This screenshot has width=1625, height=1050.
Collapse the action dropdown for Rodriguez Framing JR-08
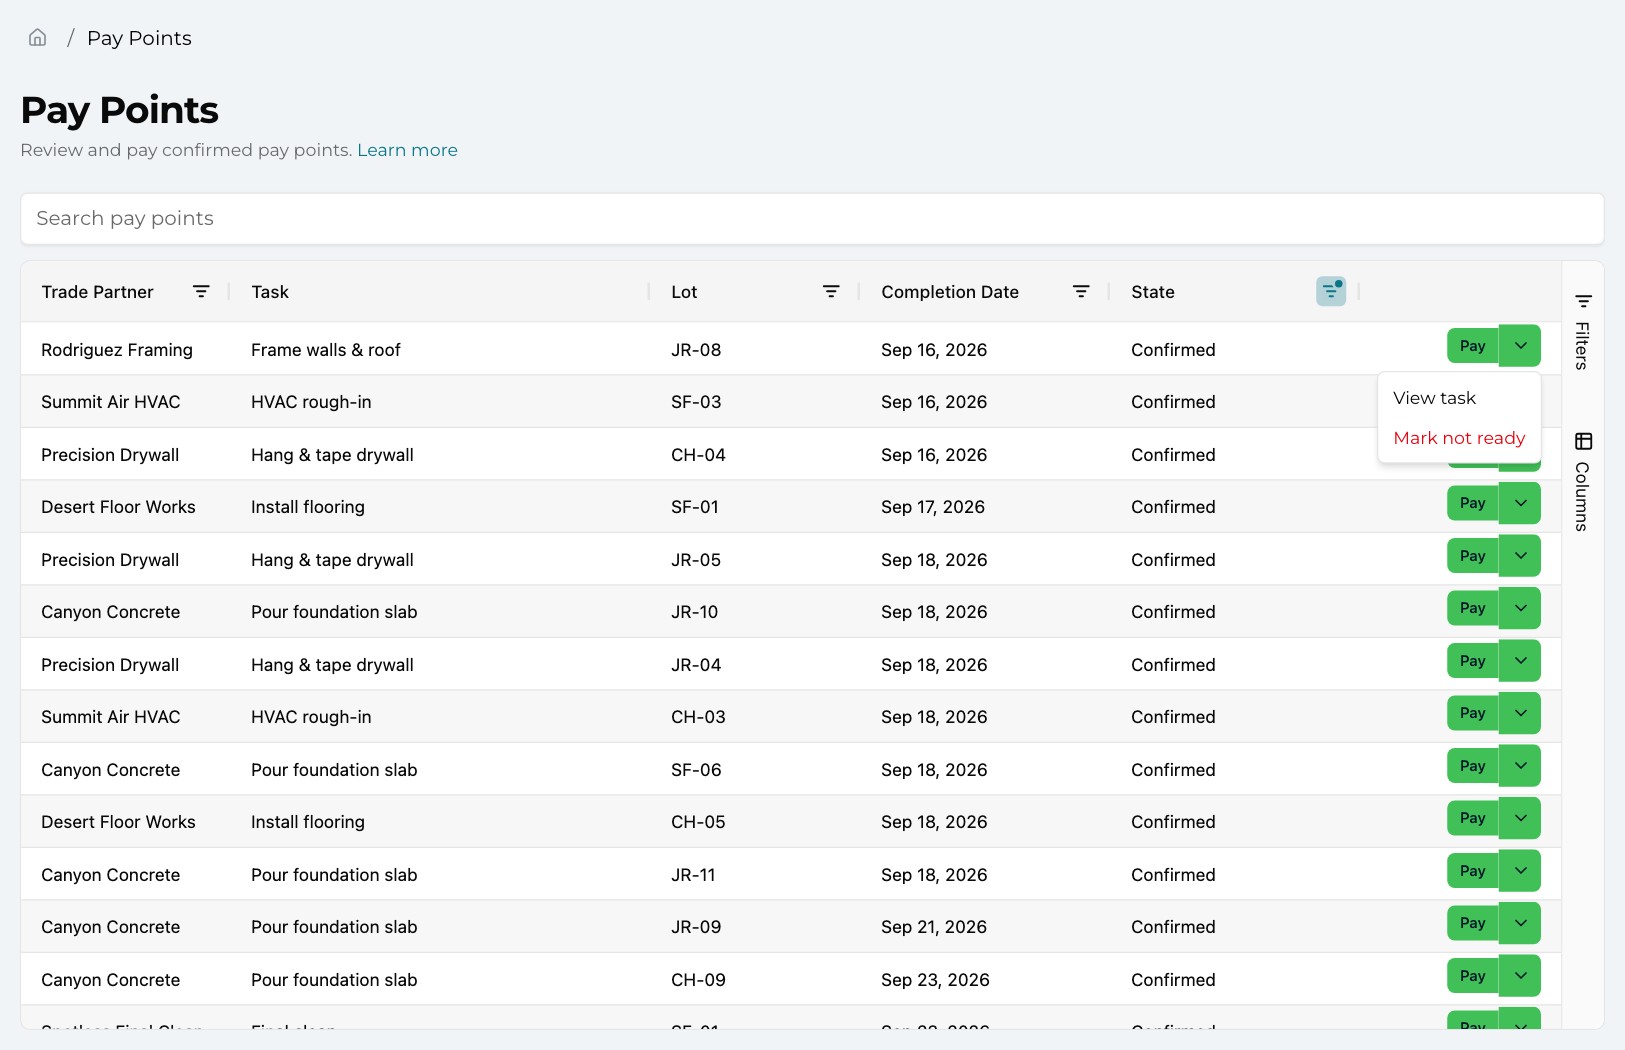[1520, 346]
